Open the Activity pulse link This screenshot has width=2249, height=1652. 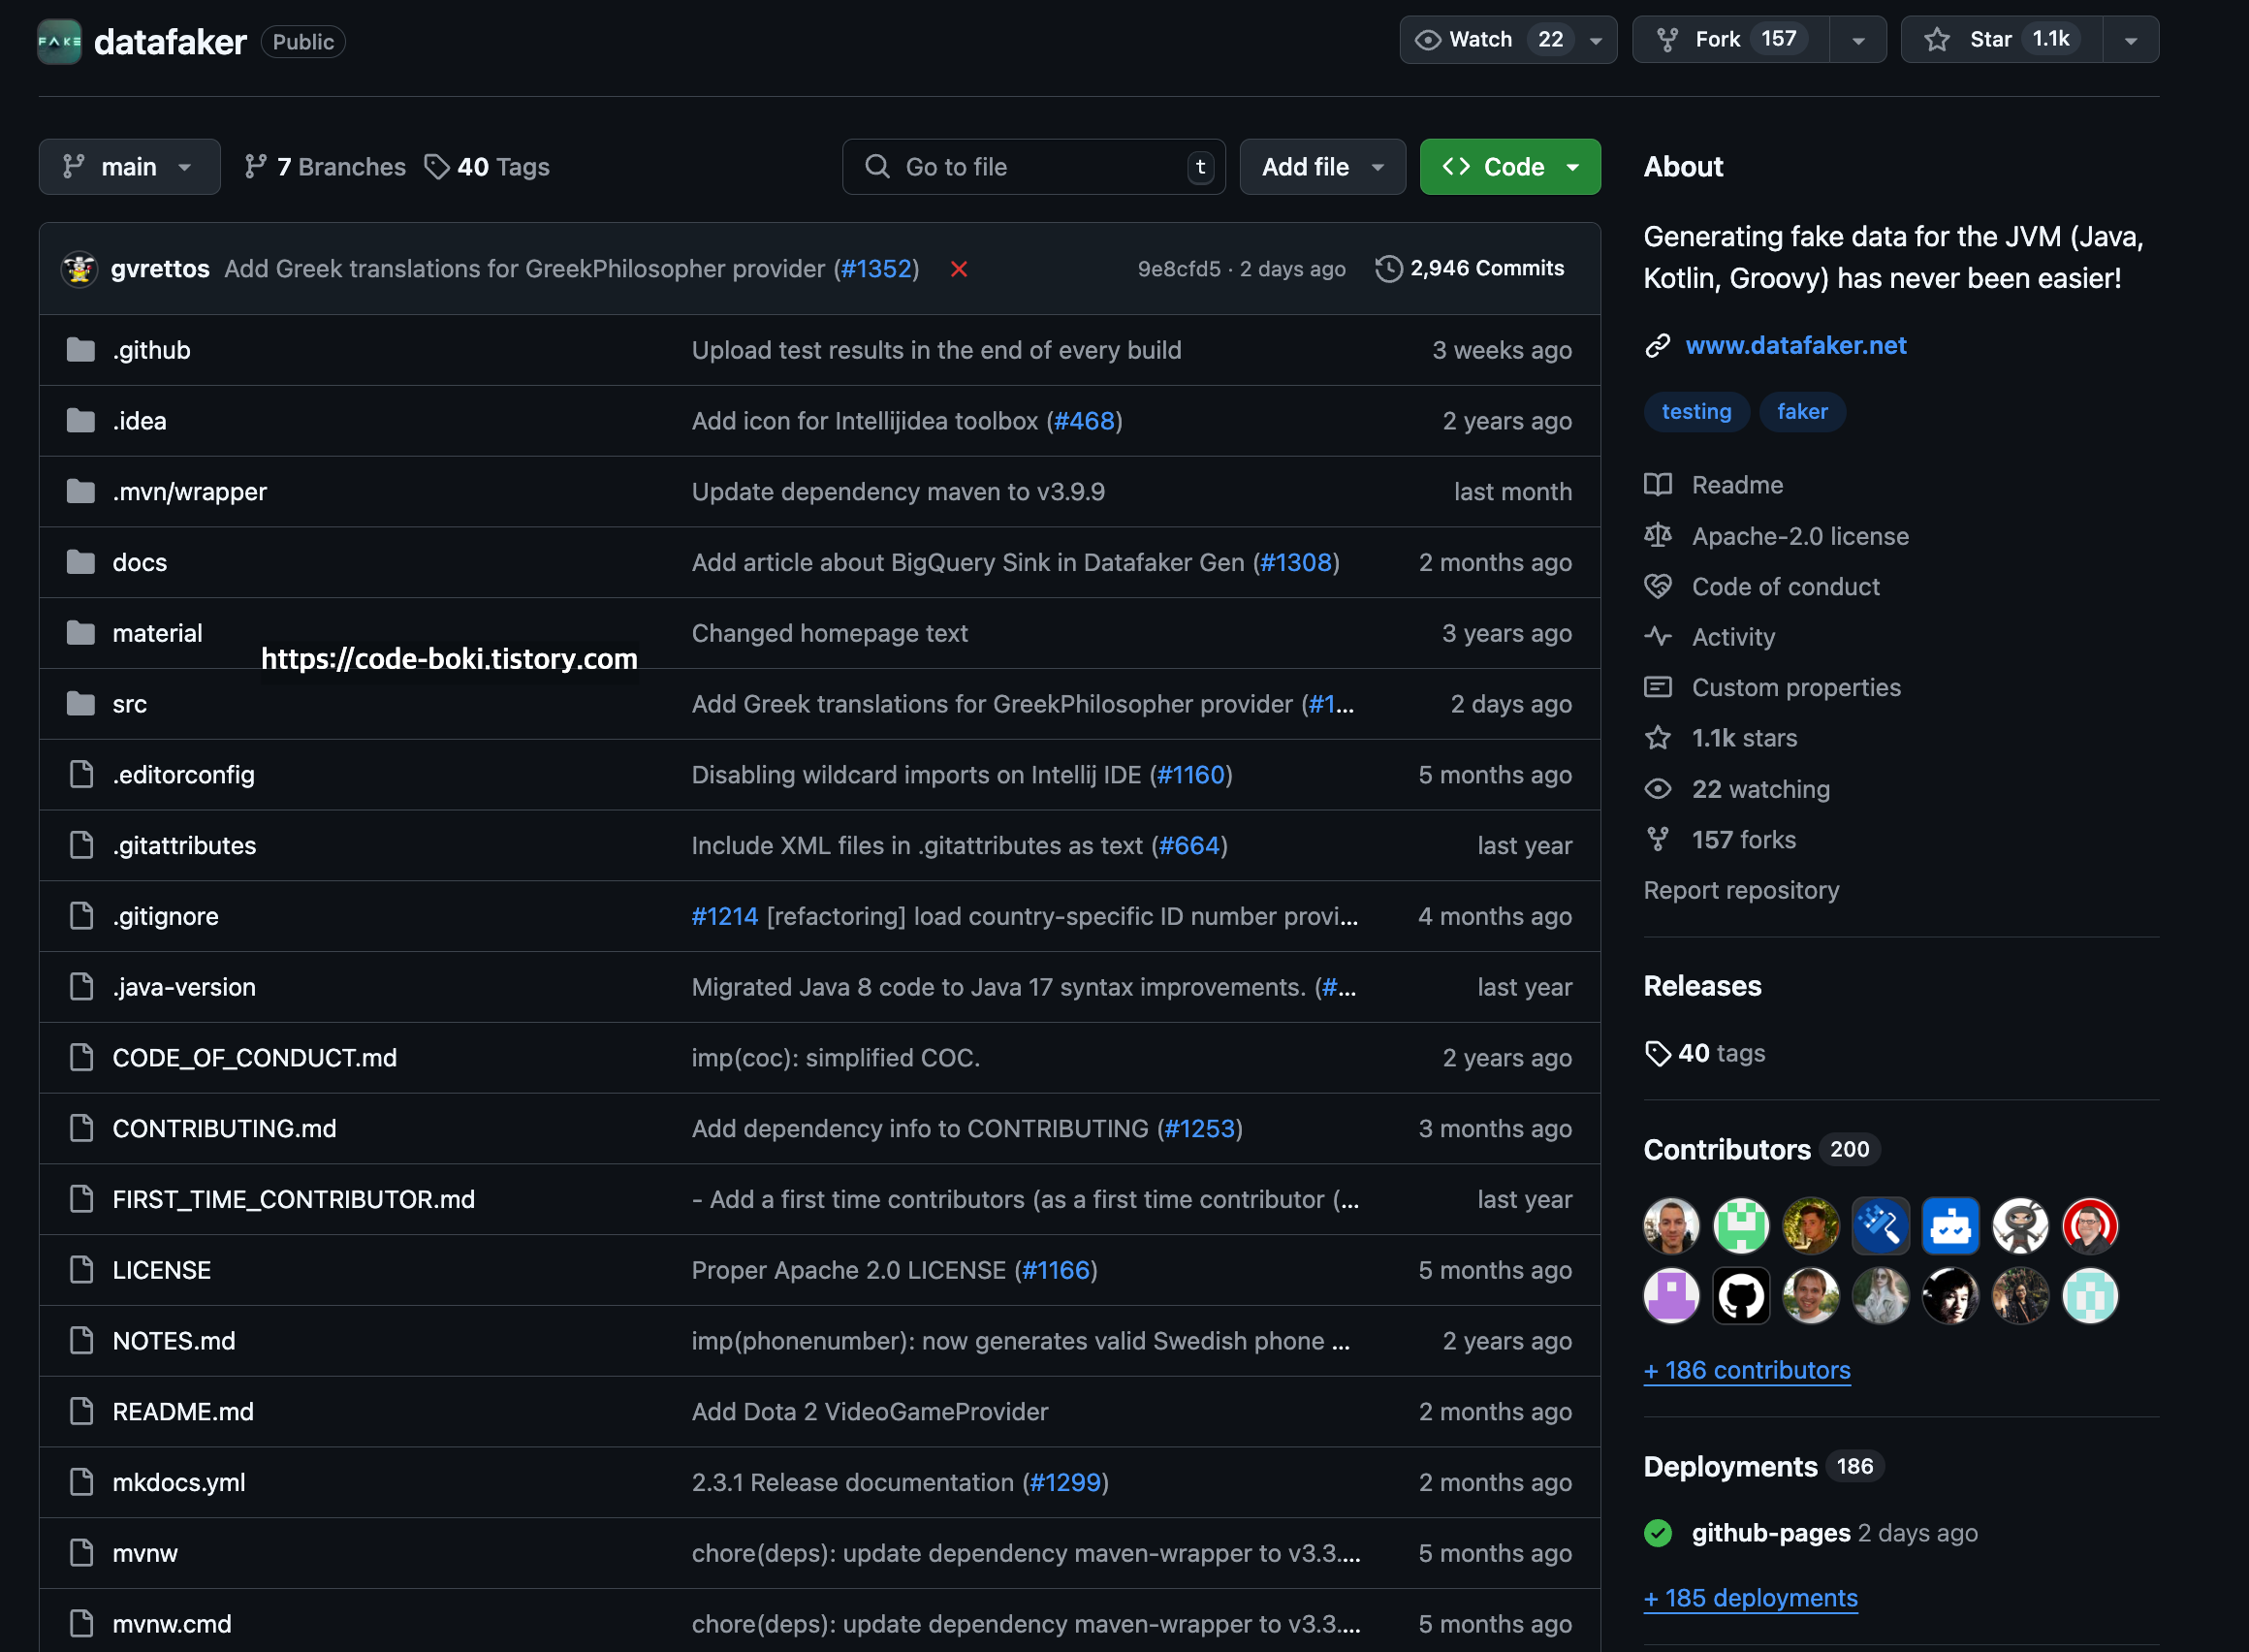tap(1732, 637)
